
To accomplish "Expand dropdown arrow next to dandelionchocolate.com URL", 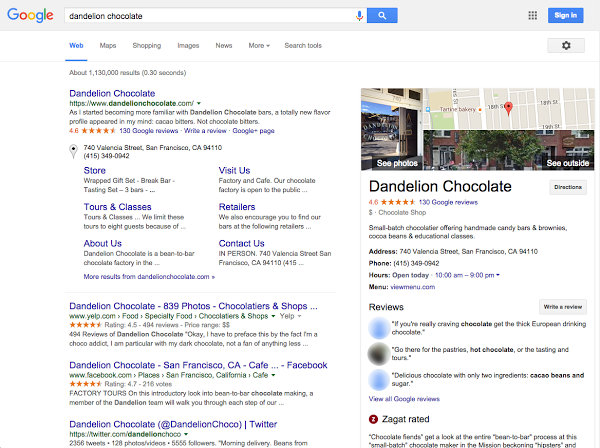I will 199,103.
